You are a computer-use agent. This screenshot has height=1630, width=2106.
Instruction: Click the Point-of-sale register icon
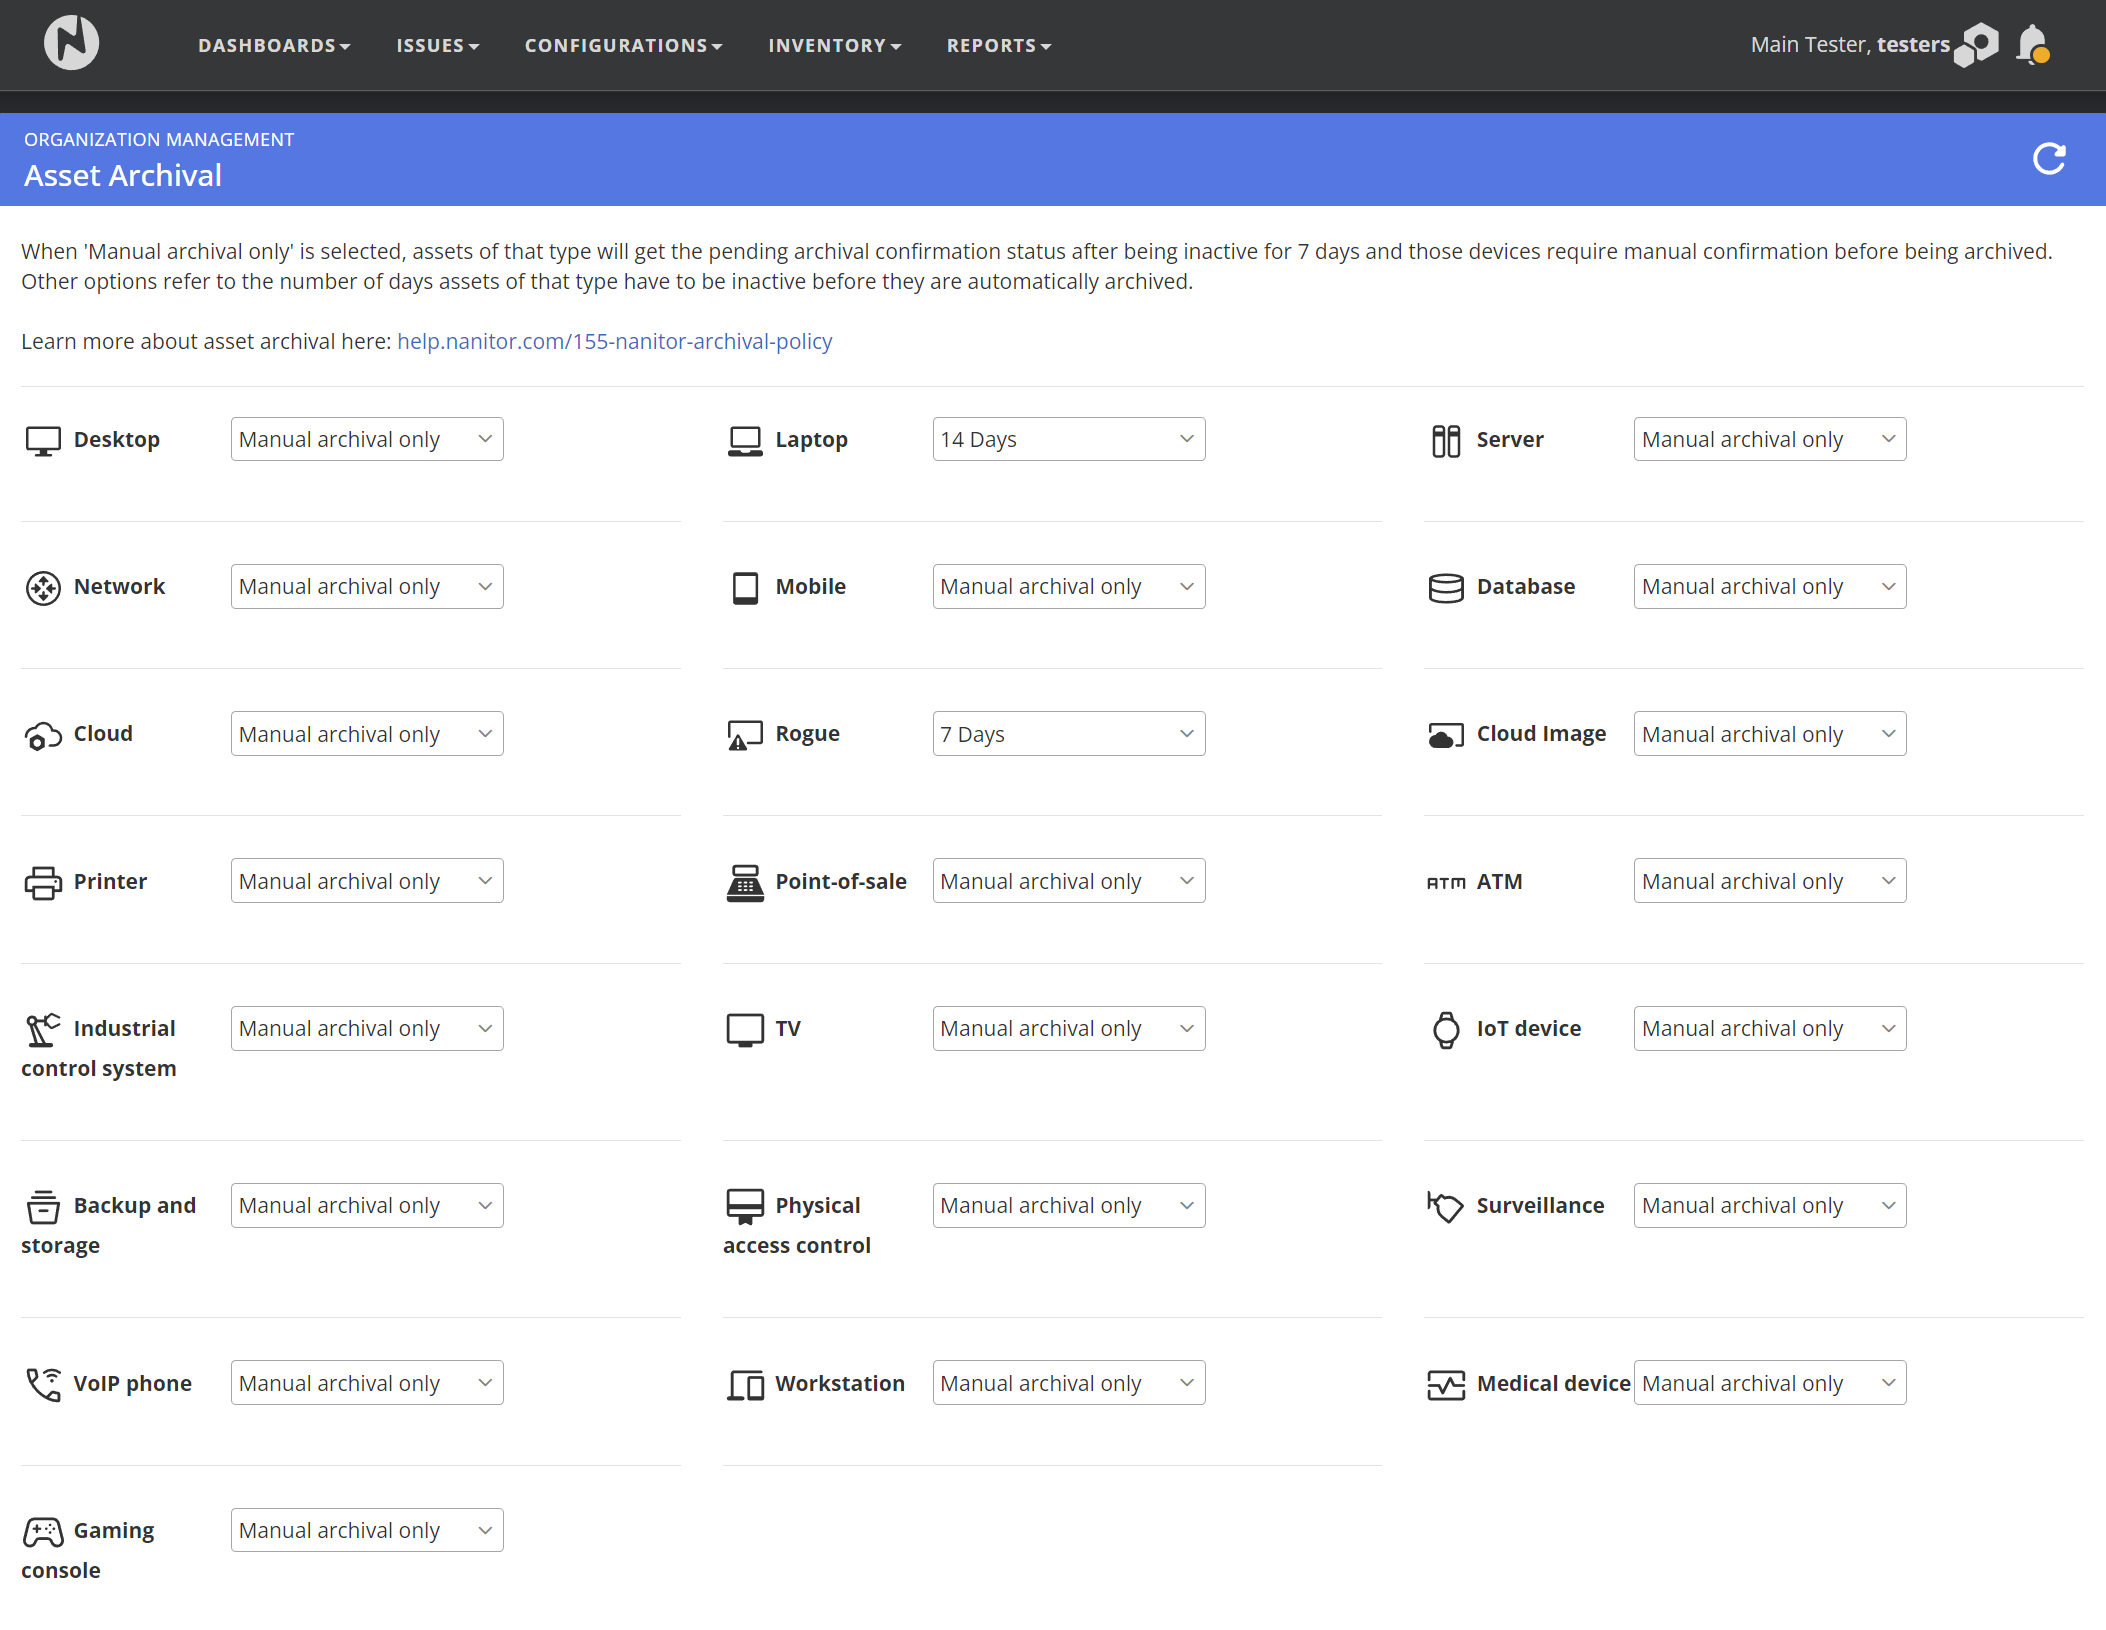coord(745,882)
